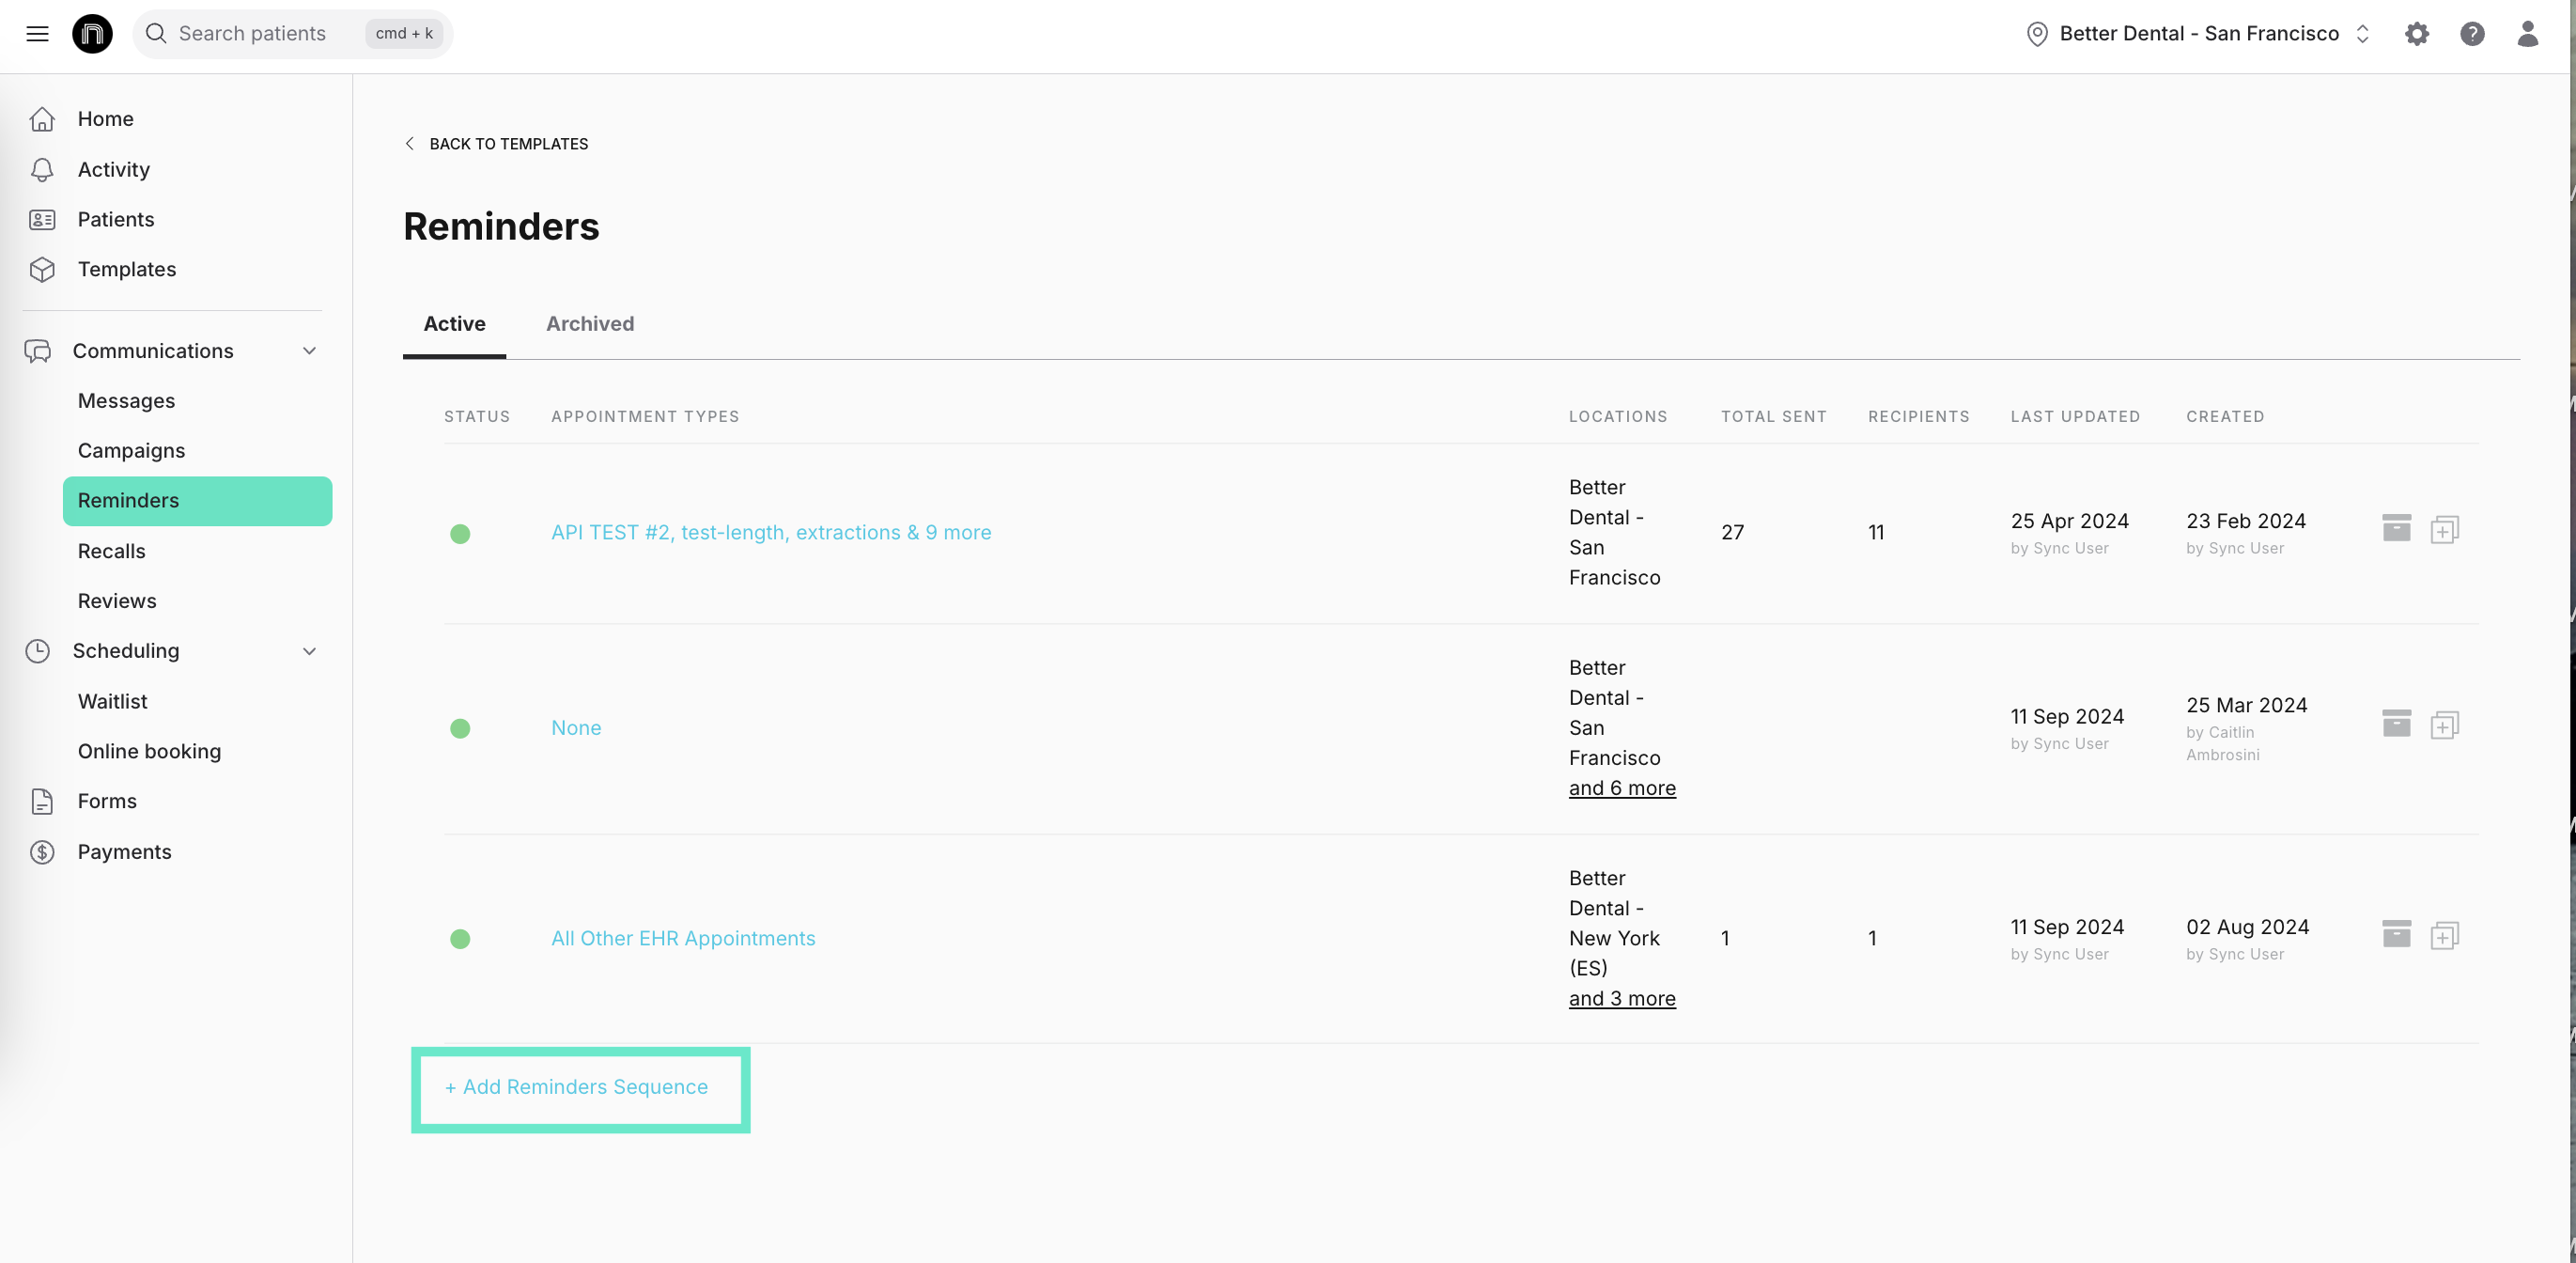Open Messages under Communications
The width and height of the screenshot is (2576, 1263).
[x=126, y=401]
